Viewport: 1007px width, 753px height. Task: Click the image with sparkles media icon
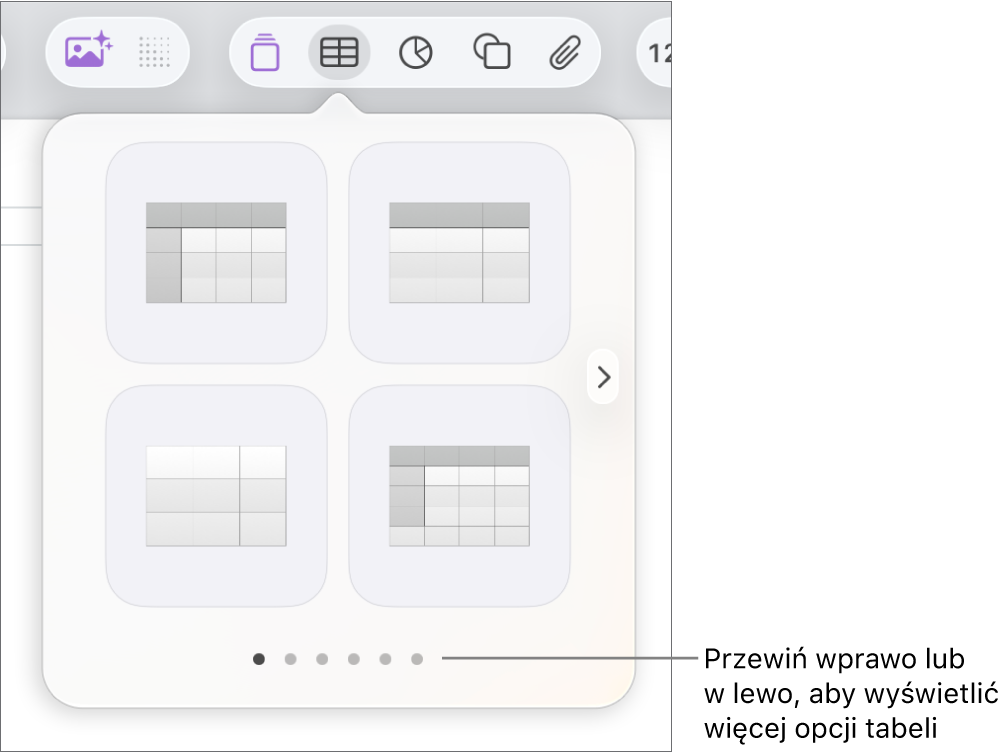89,52
